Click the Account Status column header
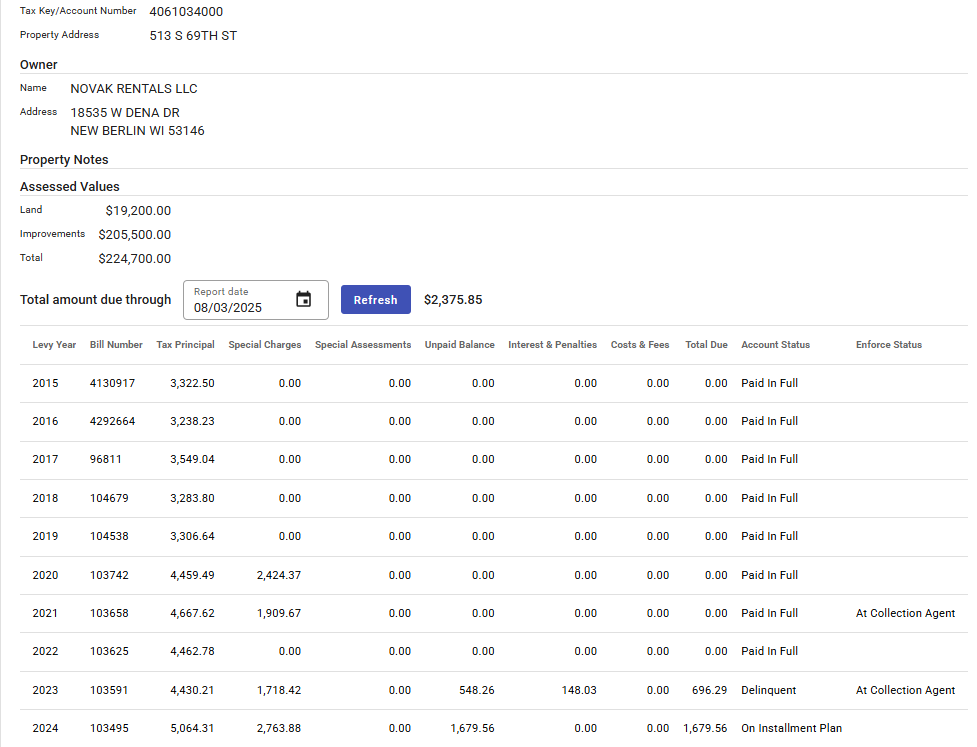This screenshot has height=747, width=977. 775,345
